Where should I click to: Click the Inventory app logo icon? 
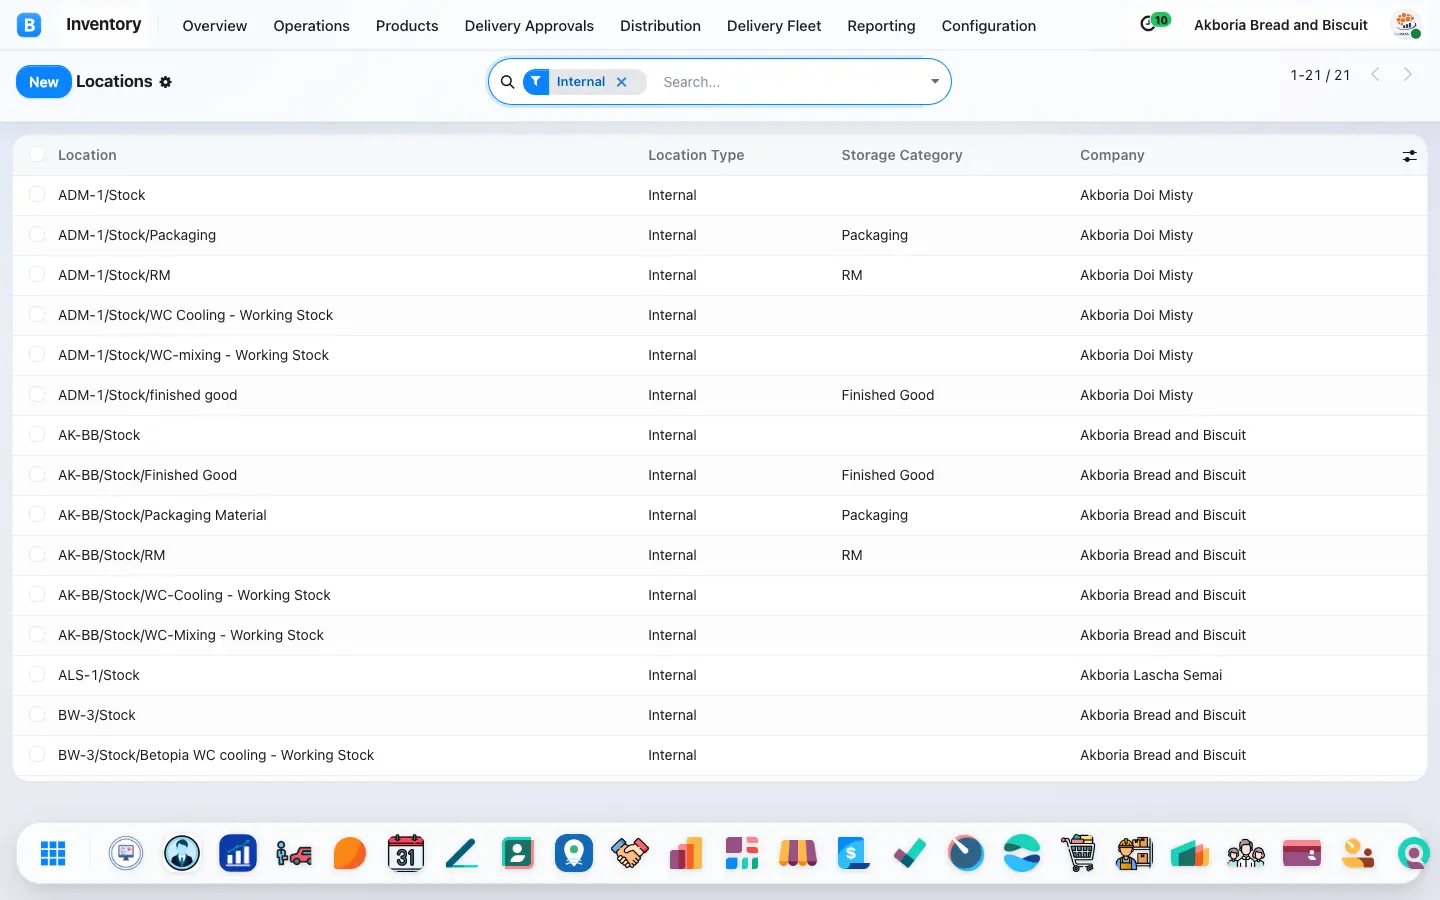[x=30, y=25]
